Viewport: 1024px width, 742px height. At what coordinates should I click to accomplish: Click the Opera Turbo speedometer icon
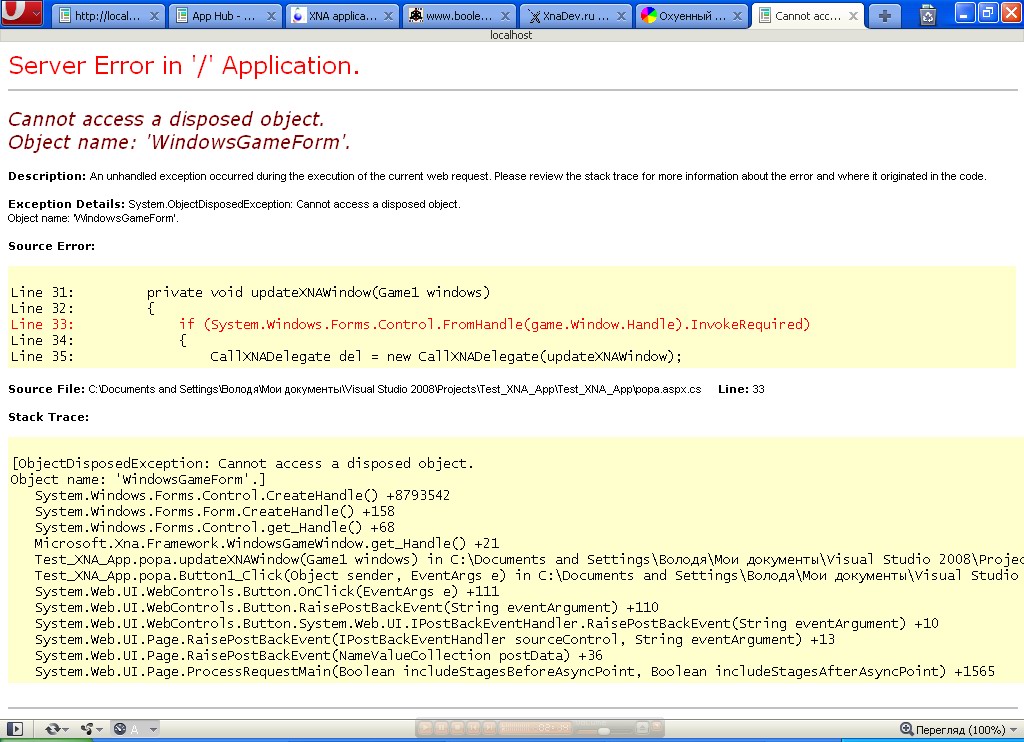click(x=120, y=729)
